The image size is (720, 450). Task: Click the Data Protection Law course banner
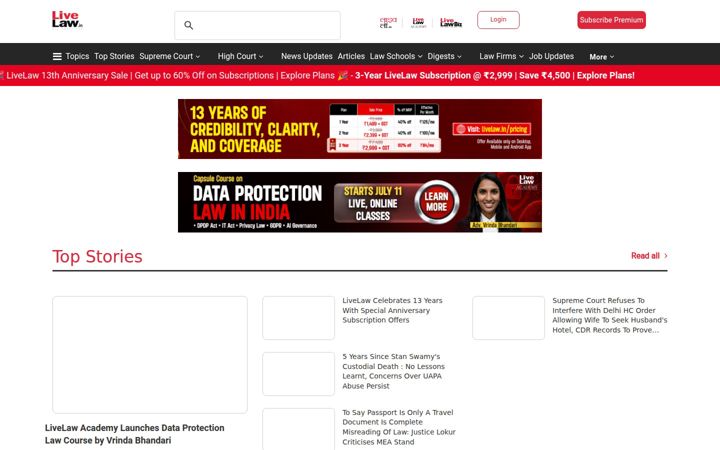pos(360,202)
